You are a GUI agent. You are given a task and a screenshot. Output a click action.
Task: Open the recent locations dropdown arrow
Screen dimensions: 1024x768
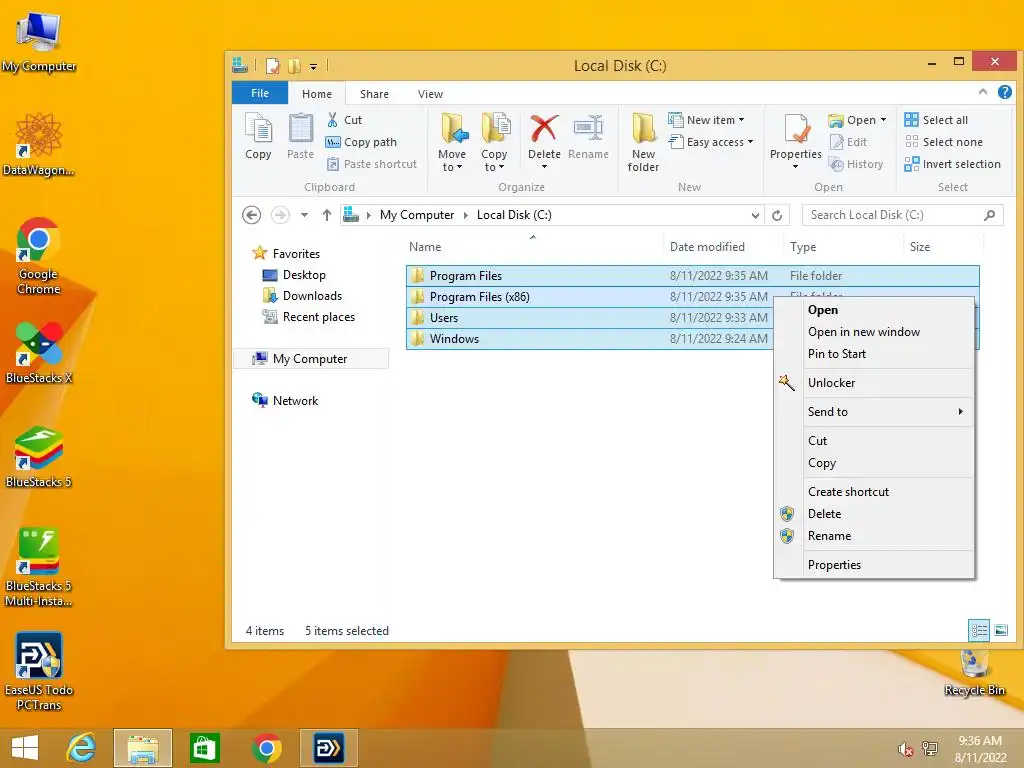(x=304, y=215)
